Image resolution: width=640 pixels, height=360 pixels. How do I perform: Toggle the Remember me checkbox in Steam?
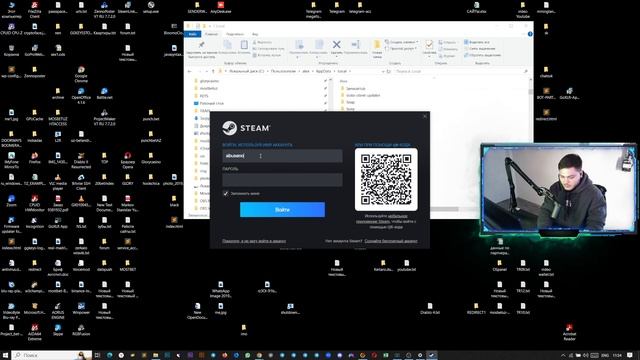tap(226, 193)
